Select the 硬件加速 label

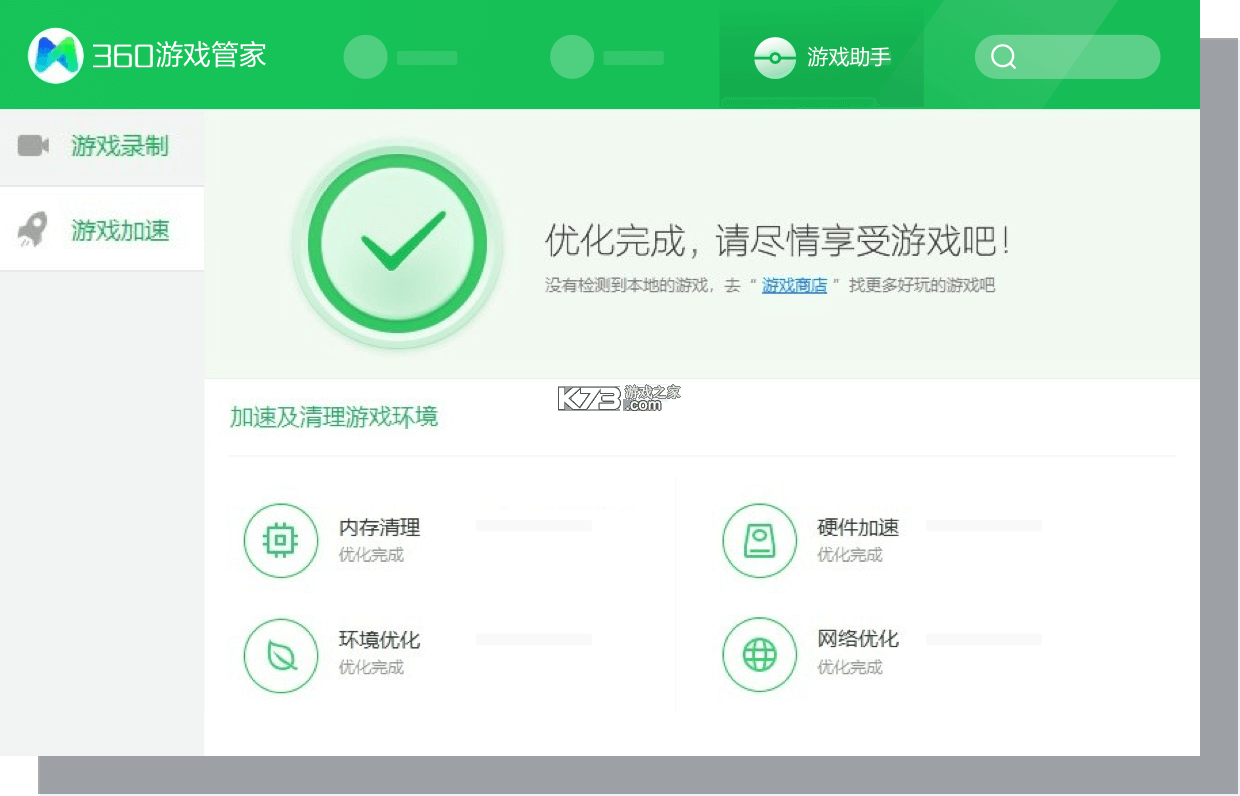click(858, 527)
